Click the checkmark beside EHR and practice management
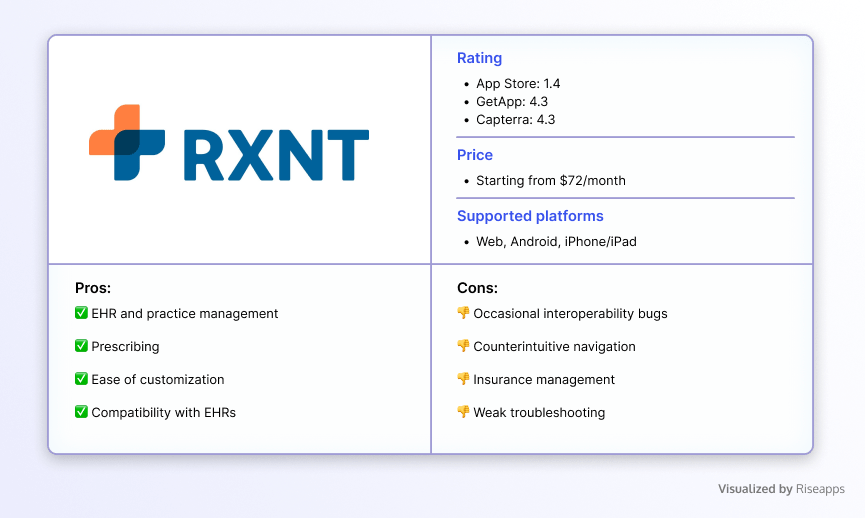Viewport: 865px width, 518px height. (81, 313)
